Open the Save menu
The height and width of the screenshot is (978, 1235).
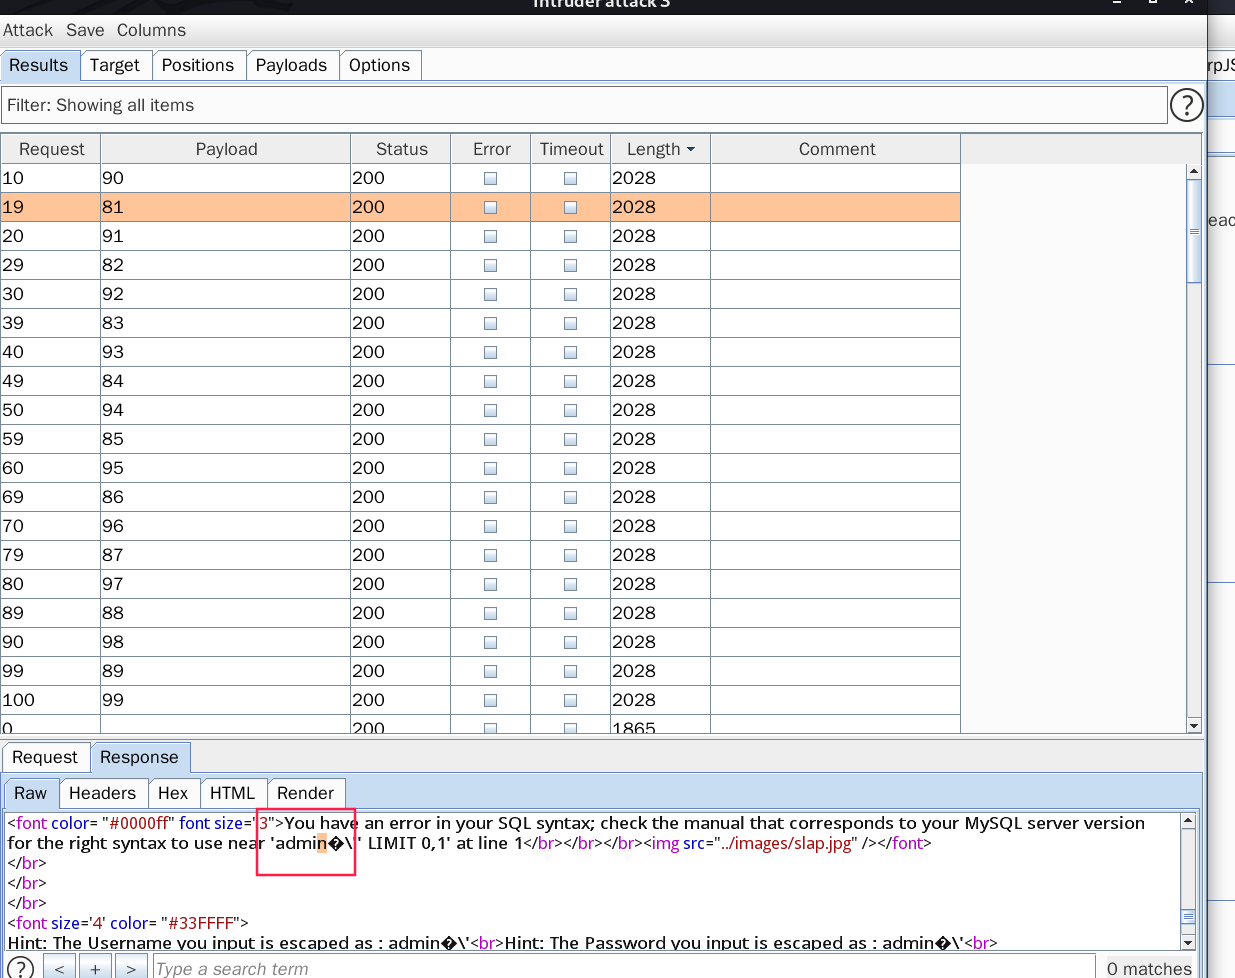[x=85, y=30]
